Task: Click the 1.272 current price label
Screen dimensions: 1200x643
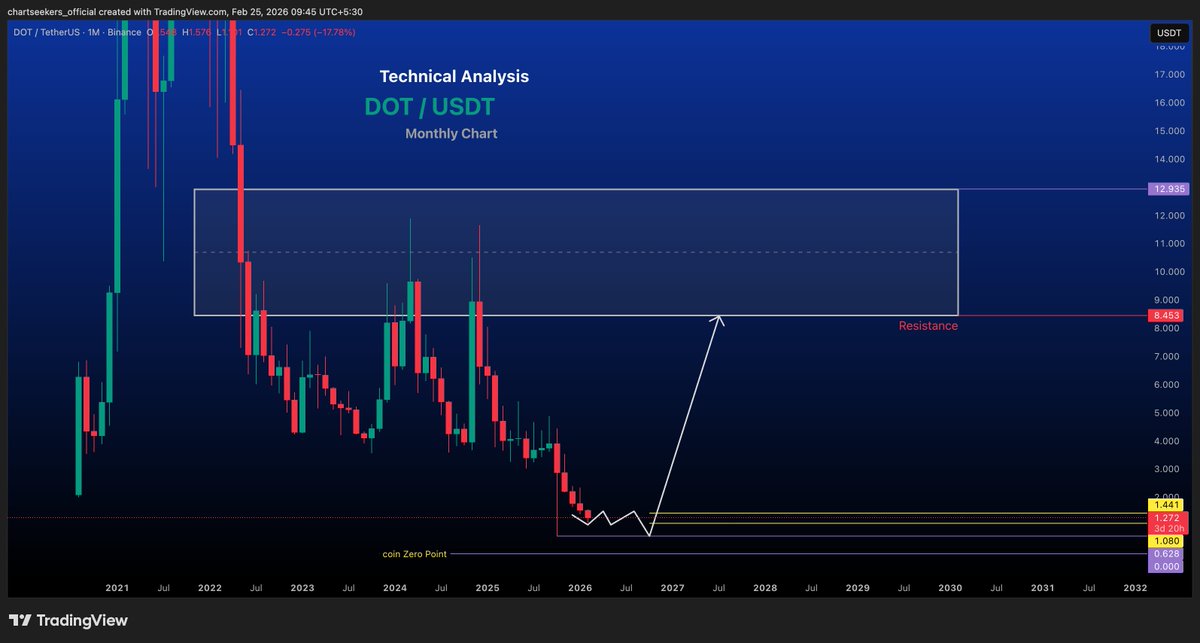Action: click(1167, 519)
